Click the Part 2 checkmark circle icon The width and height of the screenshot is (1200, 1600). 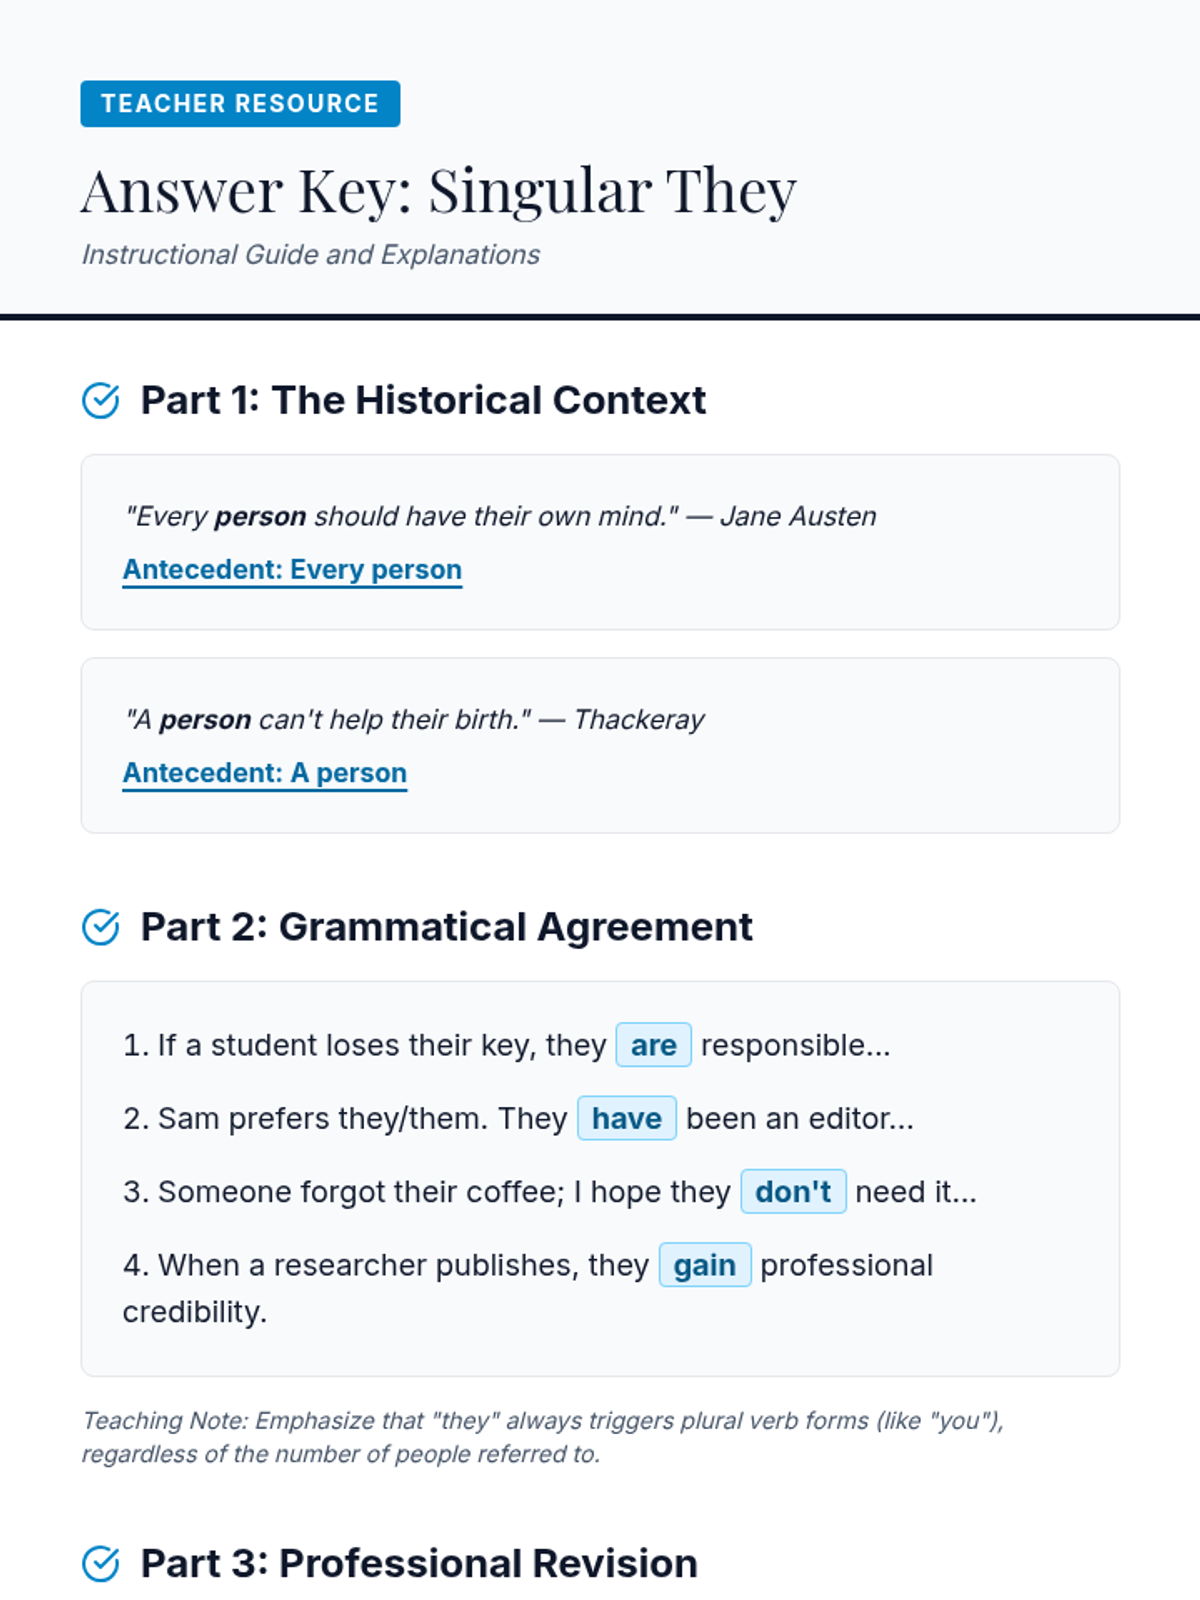100,928
